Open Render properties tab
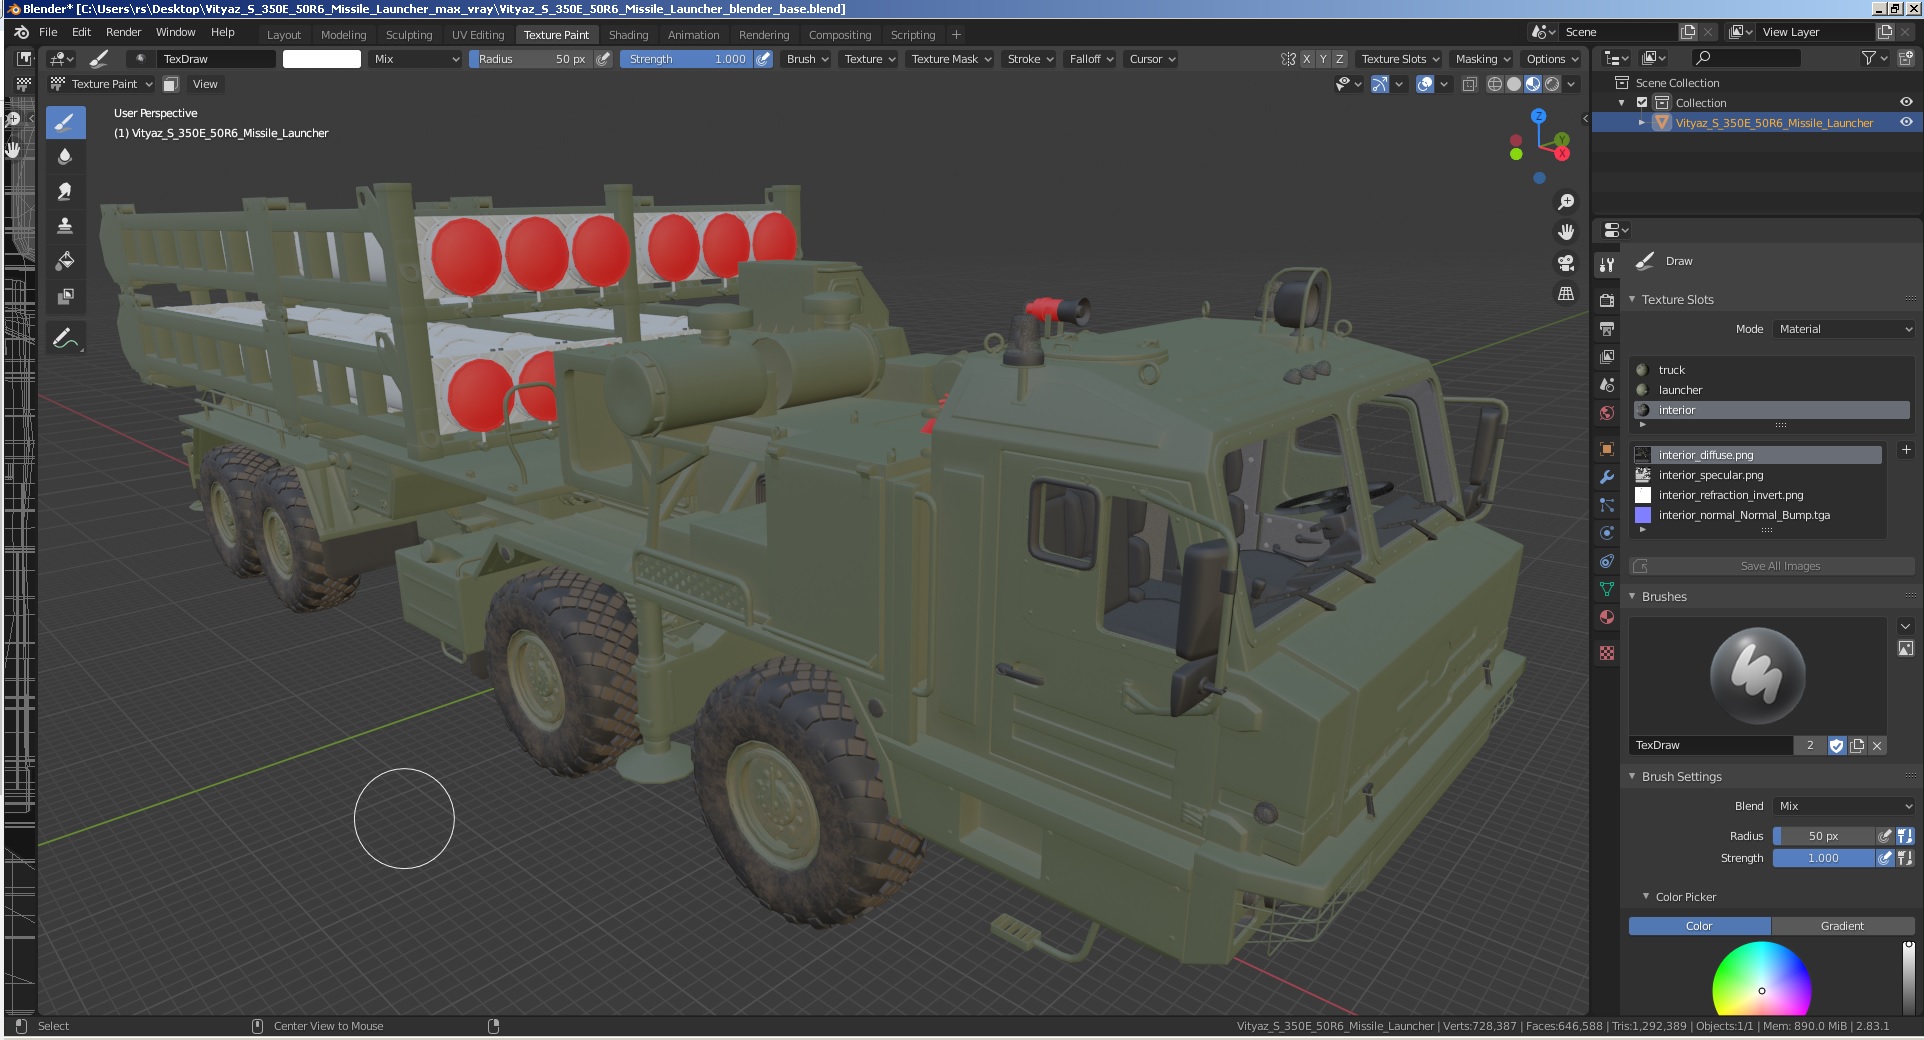The image size is (1924, 1040). pyautogui.click(x=1606, y=300)
